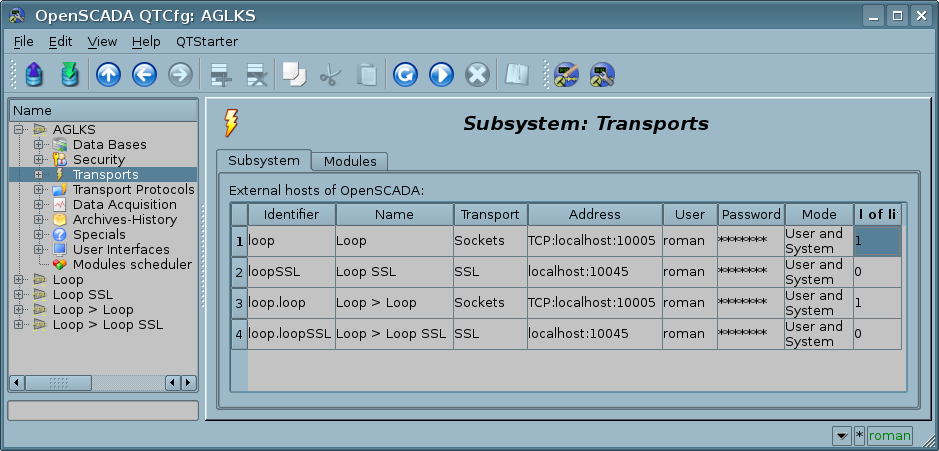Click the Address cell of loopSSL row
Screen dimensions: 939x451
click(x=594, y=272)
